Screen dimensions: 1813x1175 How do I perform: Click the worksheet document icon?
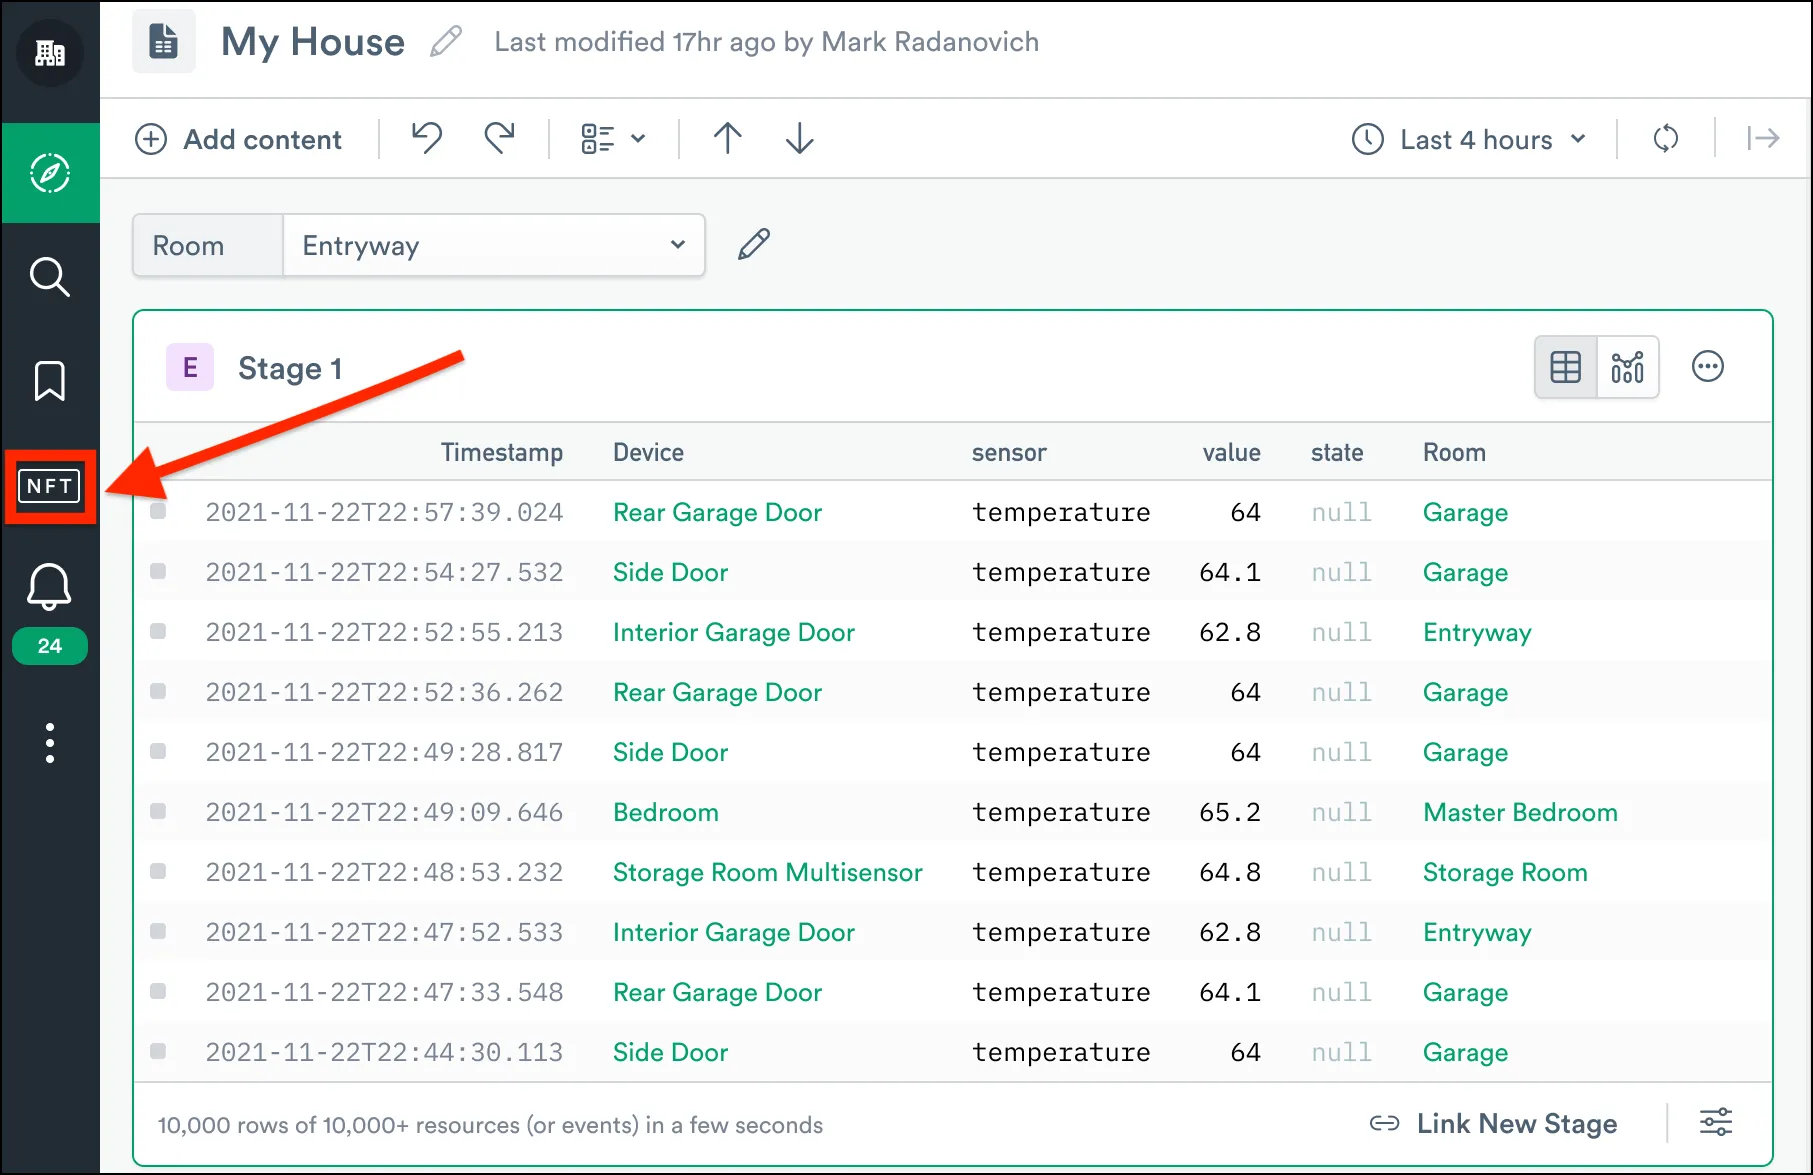click(x=163, y=42)
